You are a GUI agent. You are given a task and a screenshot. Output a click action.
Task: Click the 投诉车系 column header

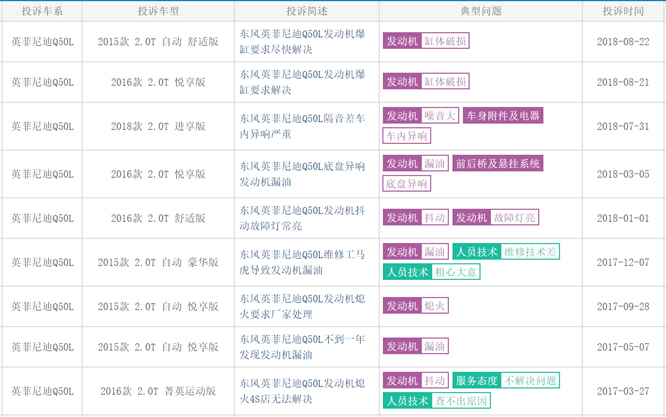tap(42, 11)
